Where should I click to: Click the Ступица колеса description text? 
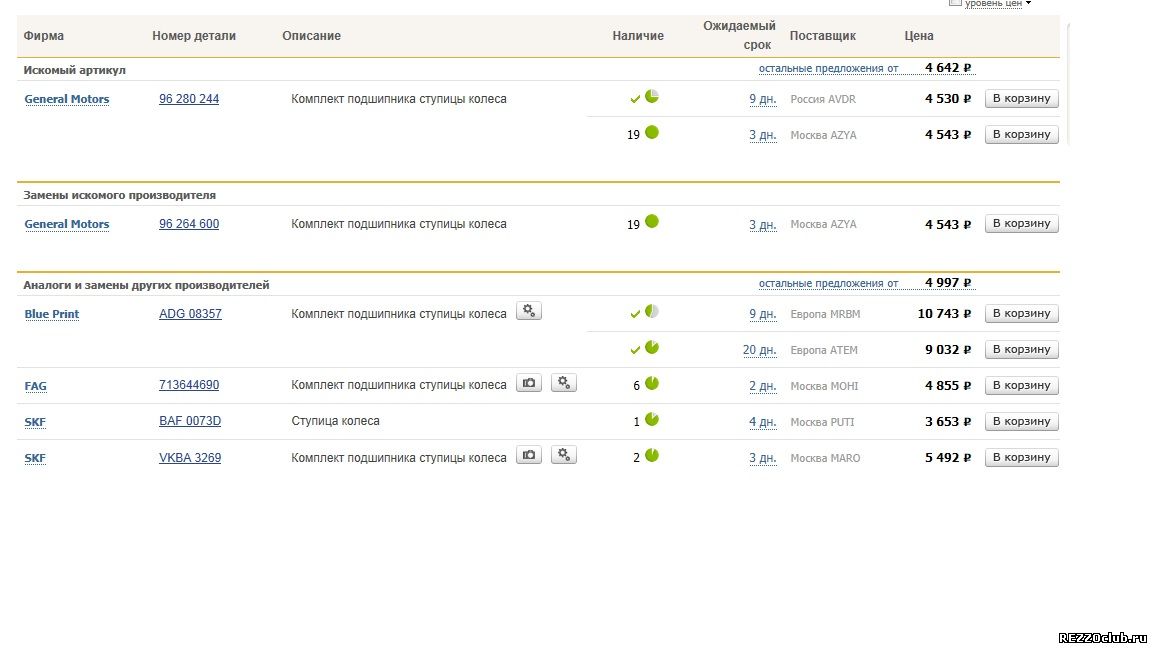335,421
